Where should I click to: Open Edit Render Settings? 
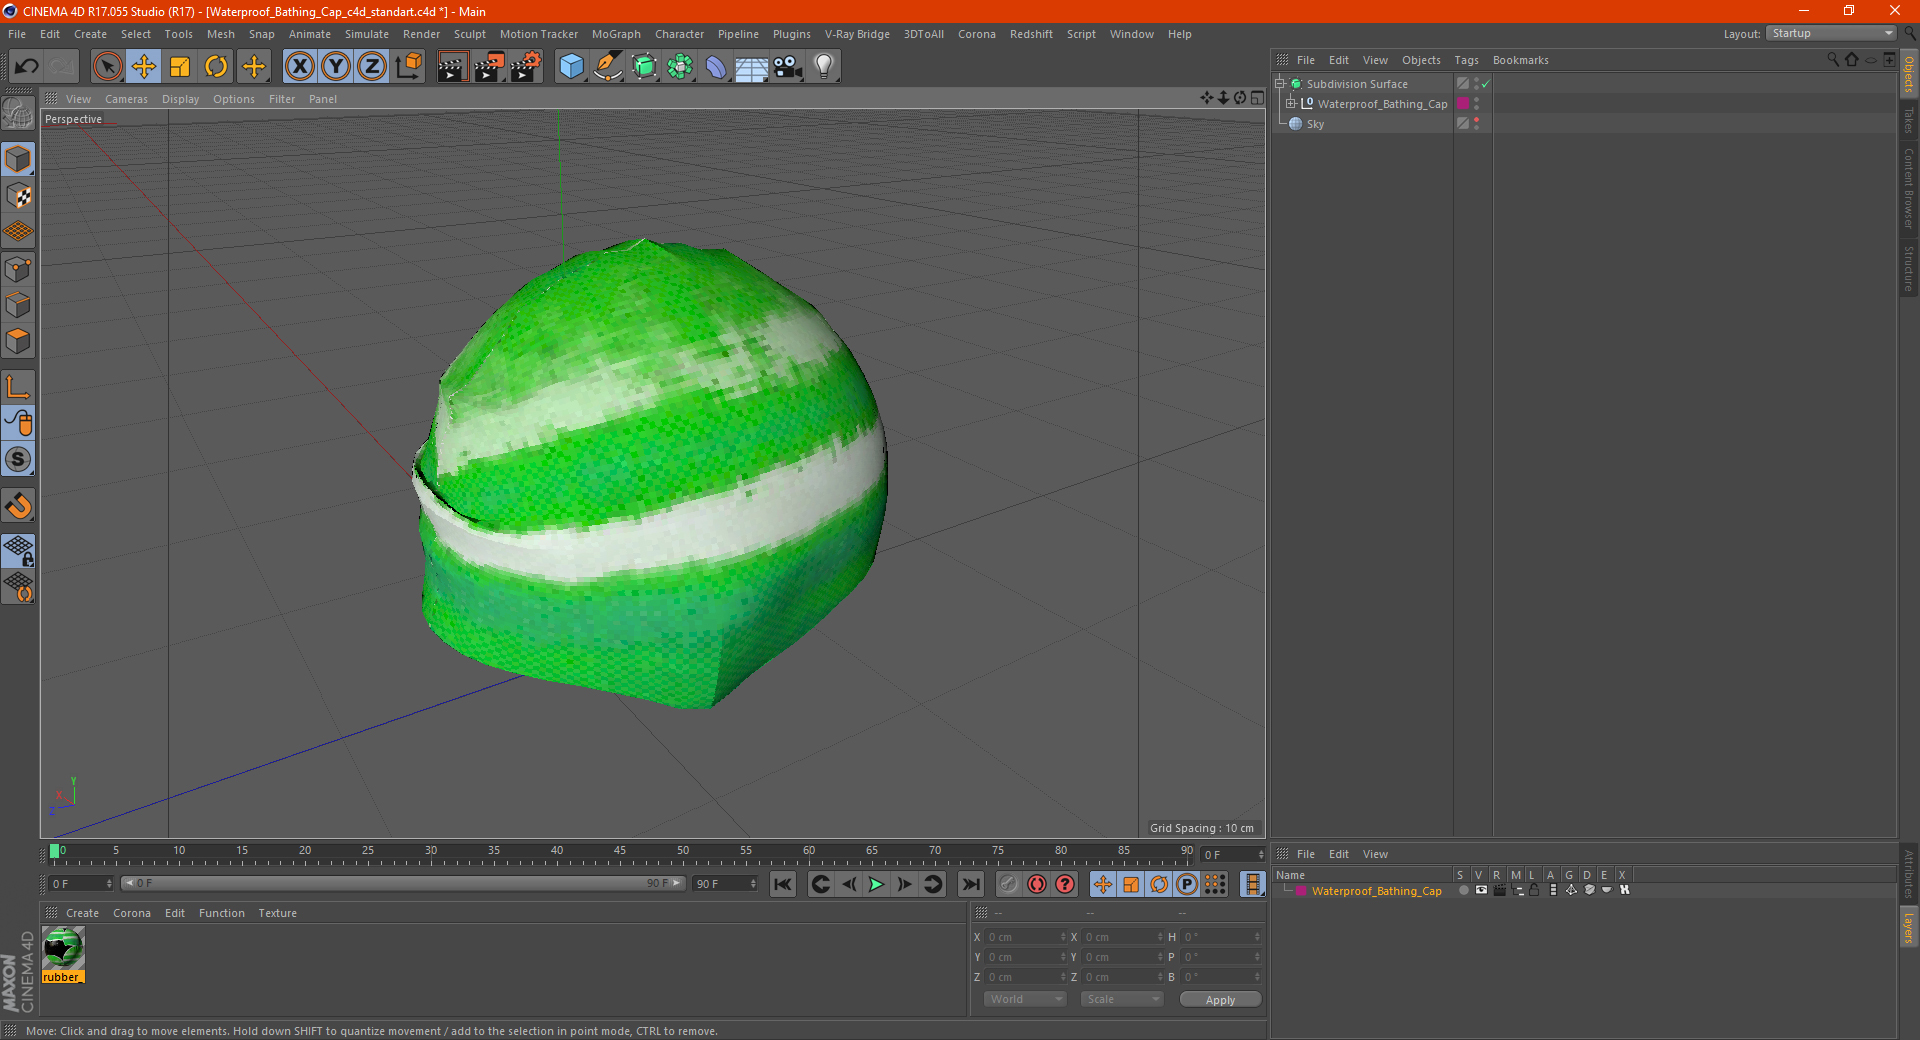pyautogui.click(x=526, y=67)
